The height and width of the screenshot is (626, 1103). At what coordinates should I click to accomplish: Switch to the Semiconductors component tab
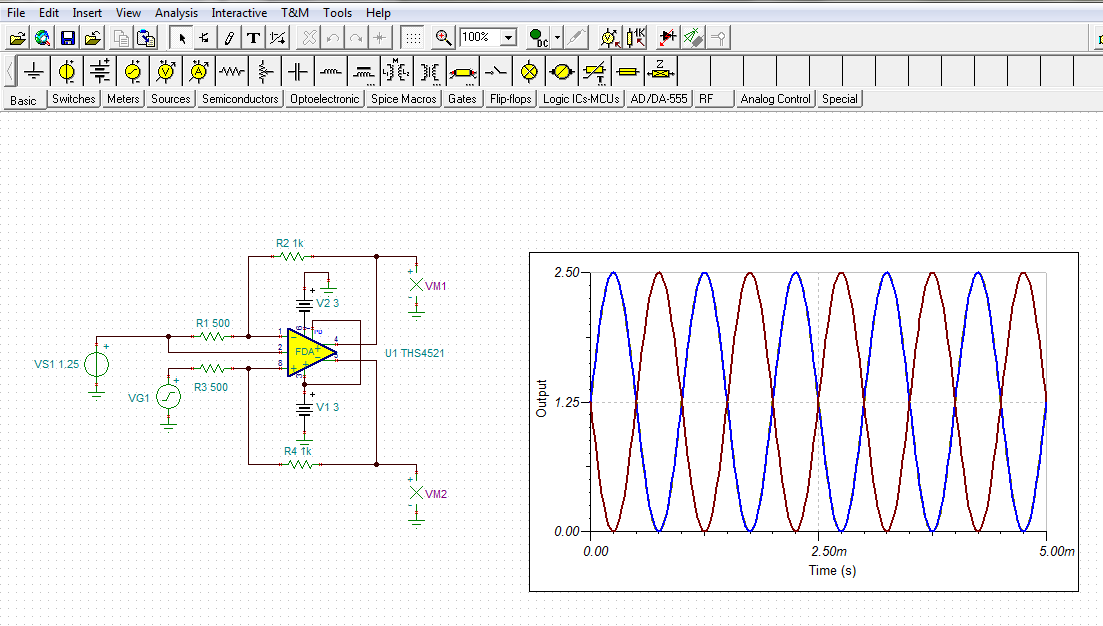point(240,99)
